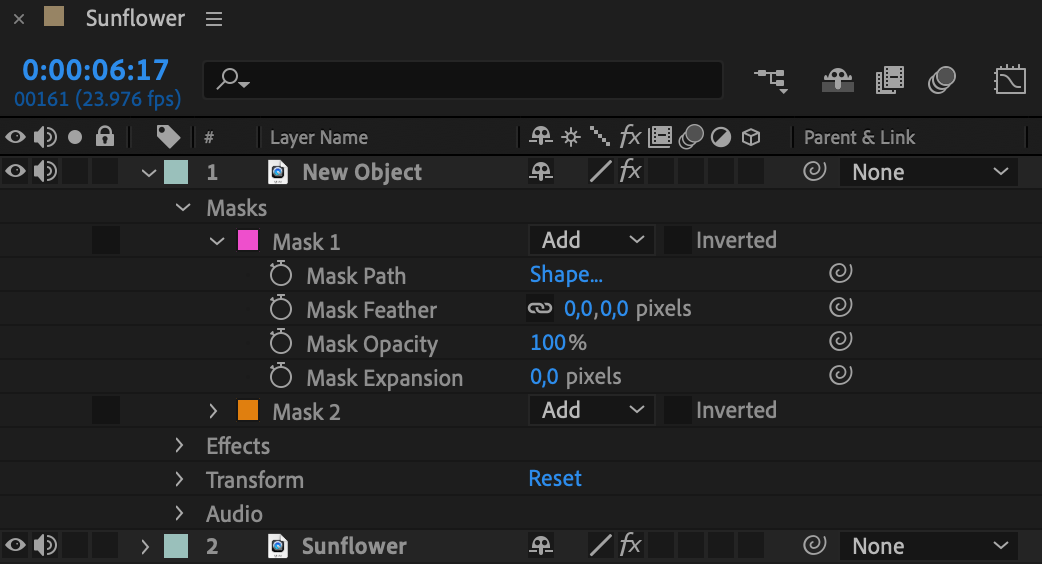
Task: Click Mask Feather constrain proportions link icon
Action: coord(540,308)
